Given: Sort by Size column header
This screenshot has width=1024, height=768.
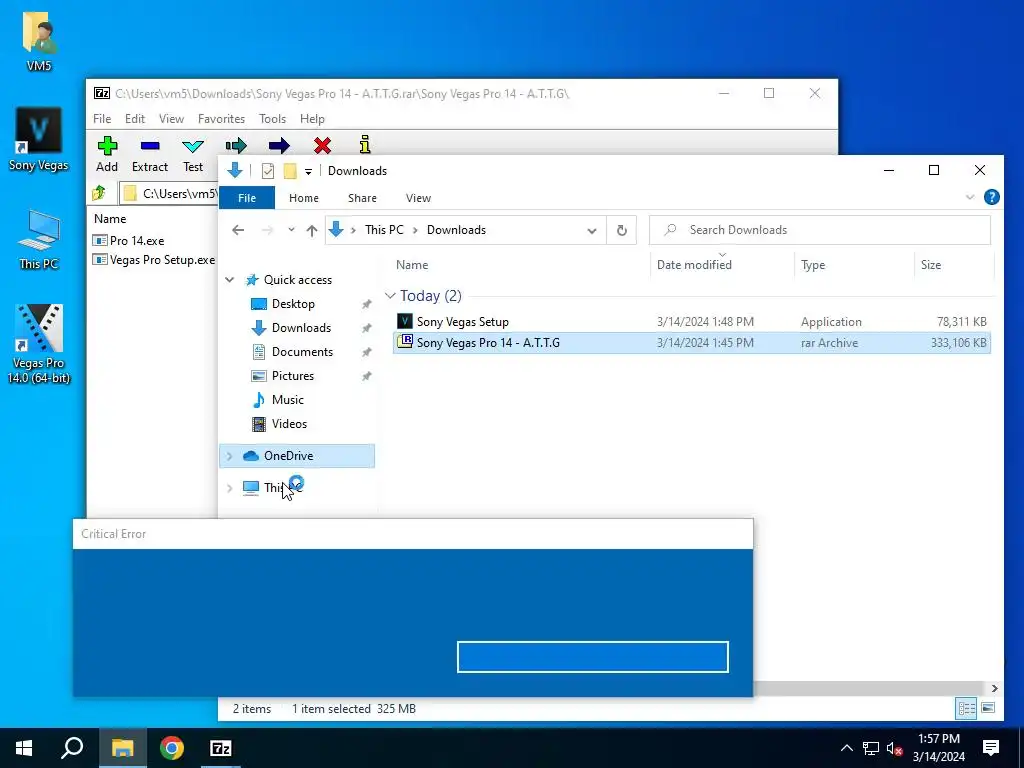Looking at the screenshot, I should (x=931, y=264).
